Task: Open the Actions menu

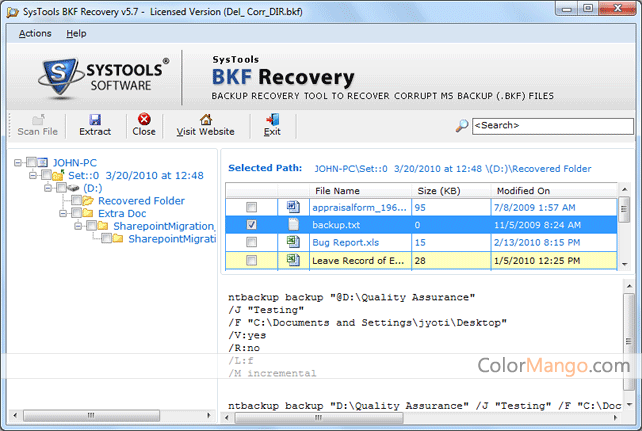Action: [35, 33]
